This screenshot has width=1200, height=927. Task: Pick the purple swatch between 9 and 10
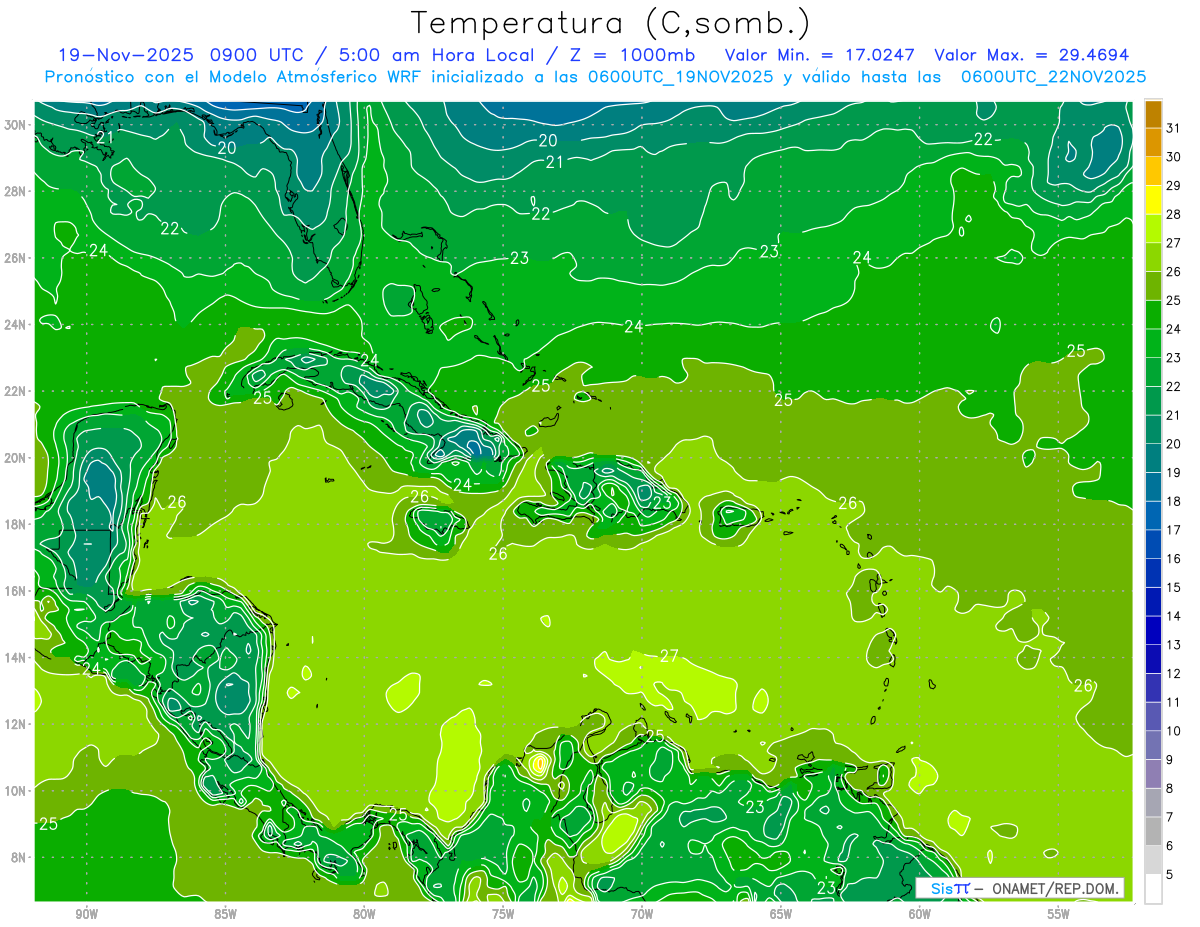point(1153,745)
